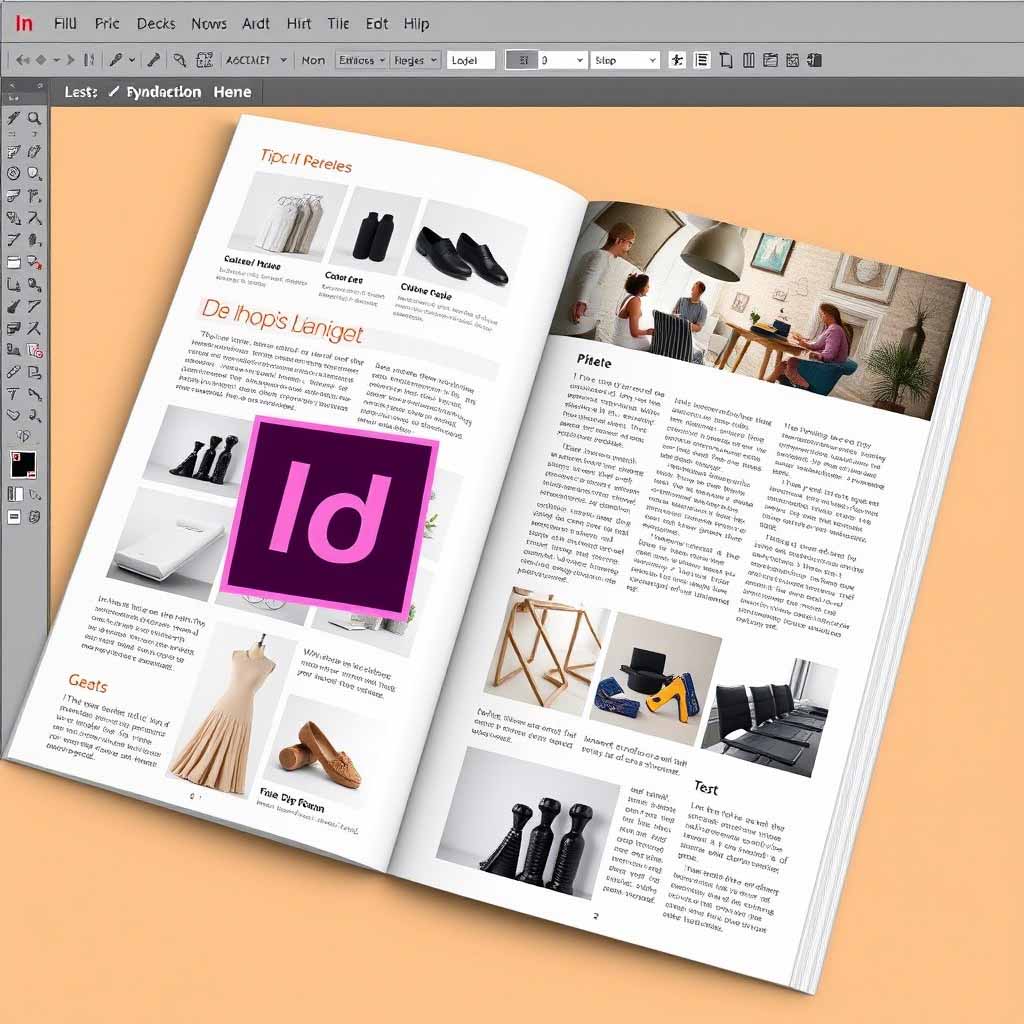The width and height of the screenshot is (1024, 1024).
Task: Click the dashed selection grid icon in the control bar
Action: coord(204,60)
